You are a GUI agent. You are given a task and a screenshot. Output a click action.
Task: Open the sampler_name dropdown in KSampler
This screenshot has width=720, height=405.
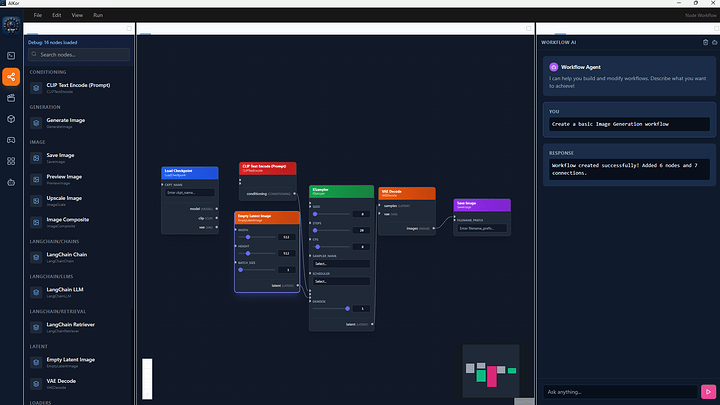pyautogui.click(x=340, y=263)
